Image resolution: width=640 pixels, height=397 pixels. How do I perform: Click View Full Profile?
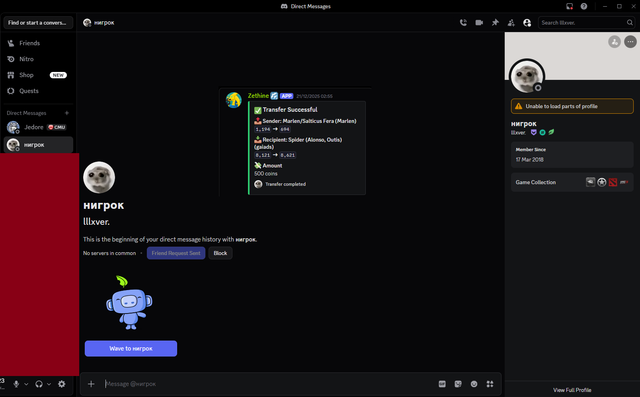pos(572,390)
